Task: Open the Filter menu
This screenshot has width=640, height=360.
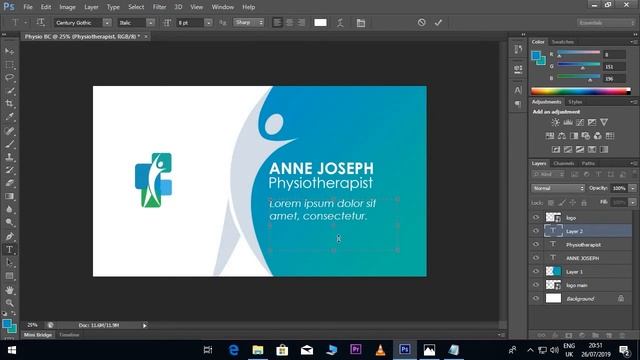Action: 159,7
